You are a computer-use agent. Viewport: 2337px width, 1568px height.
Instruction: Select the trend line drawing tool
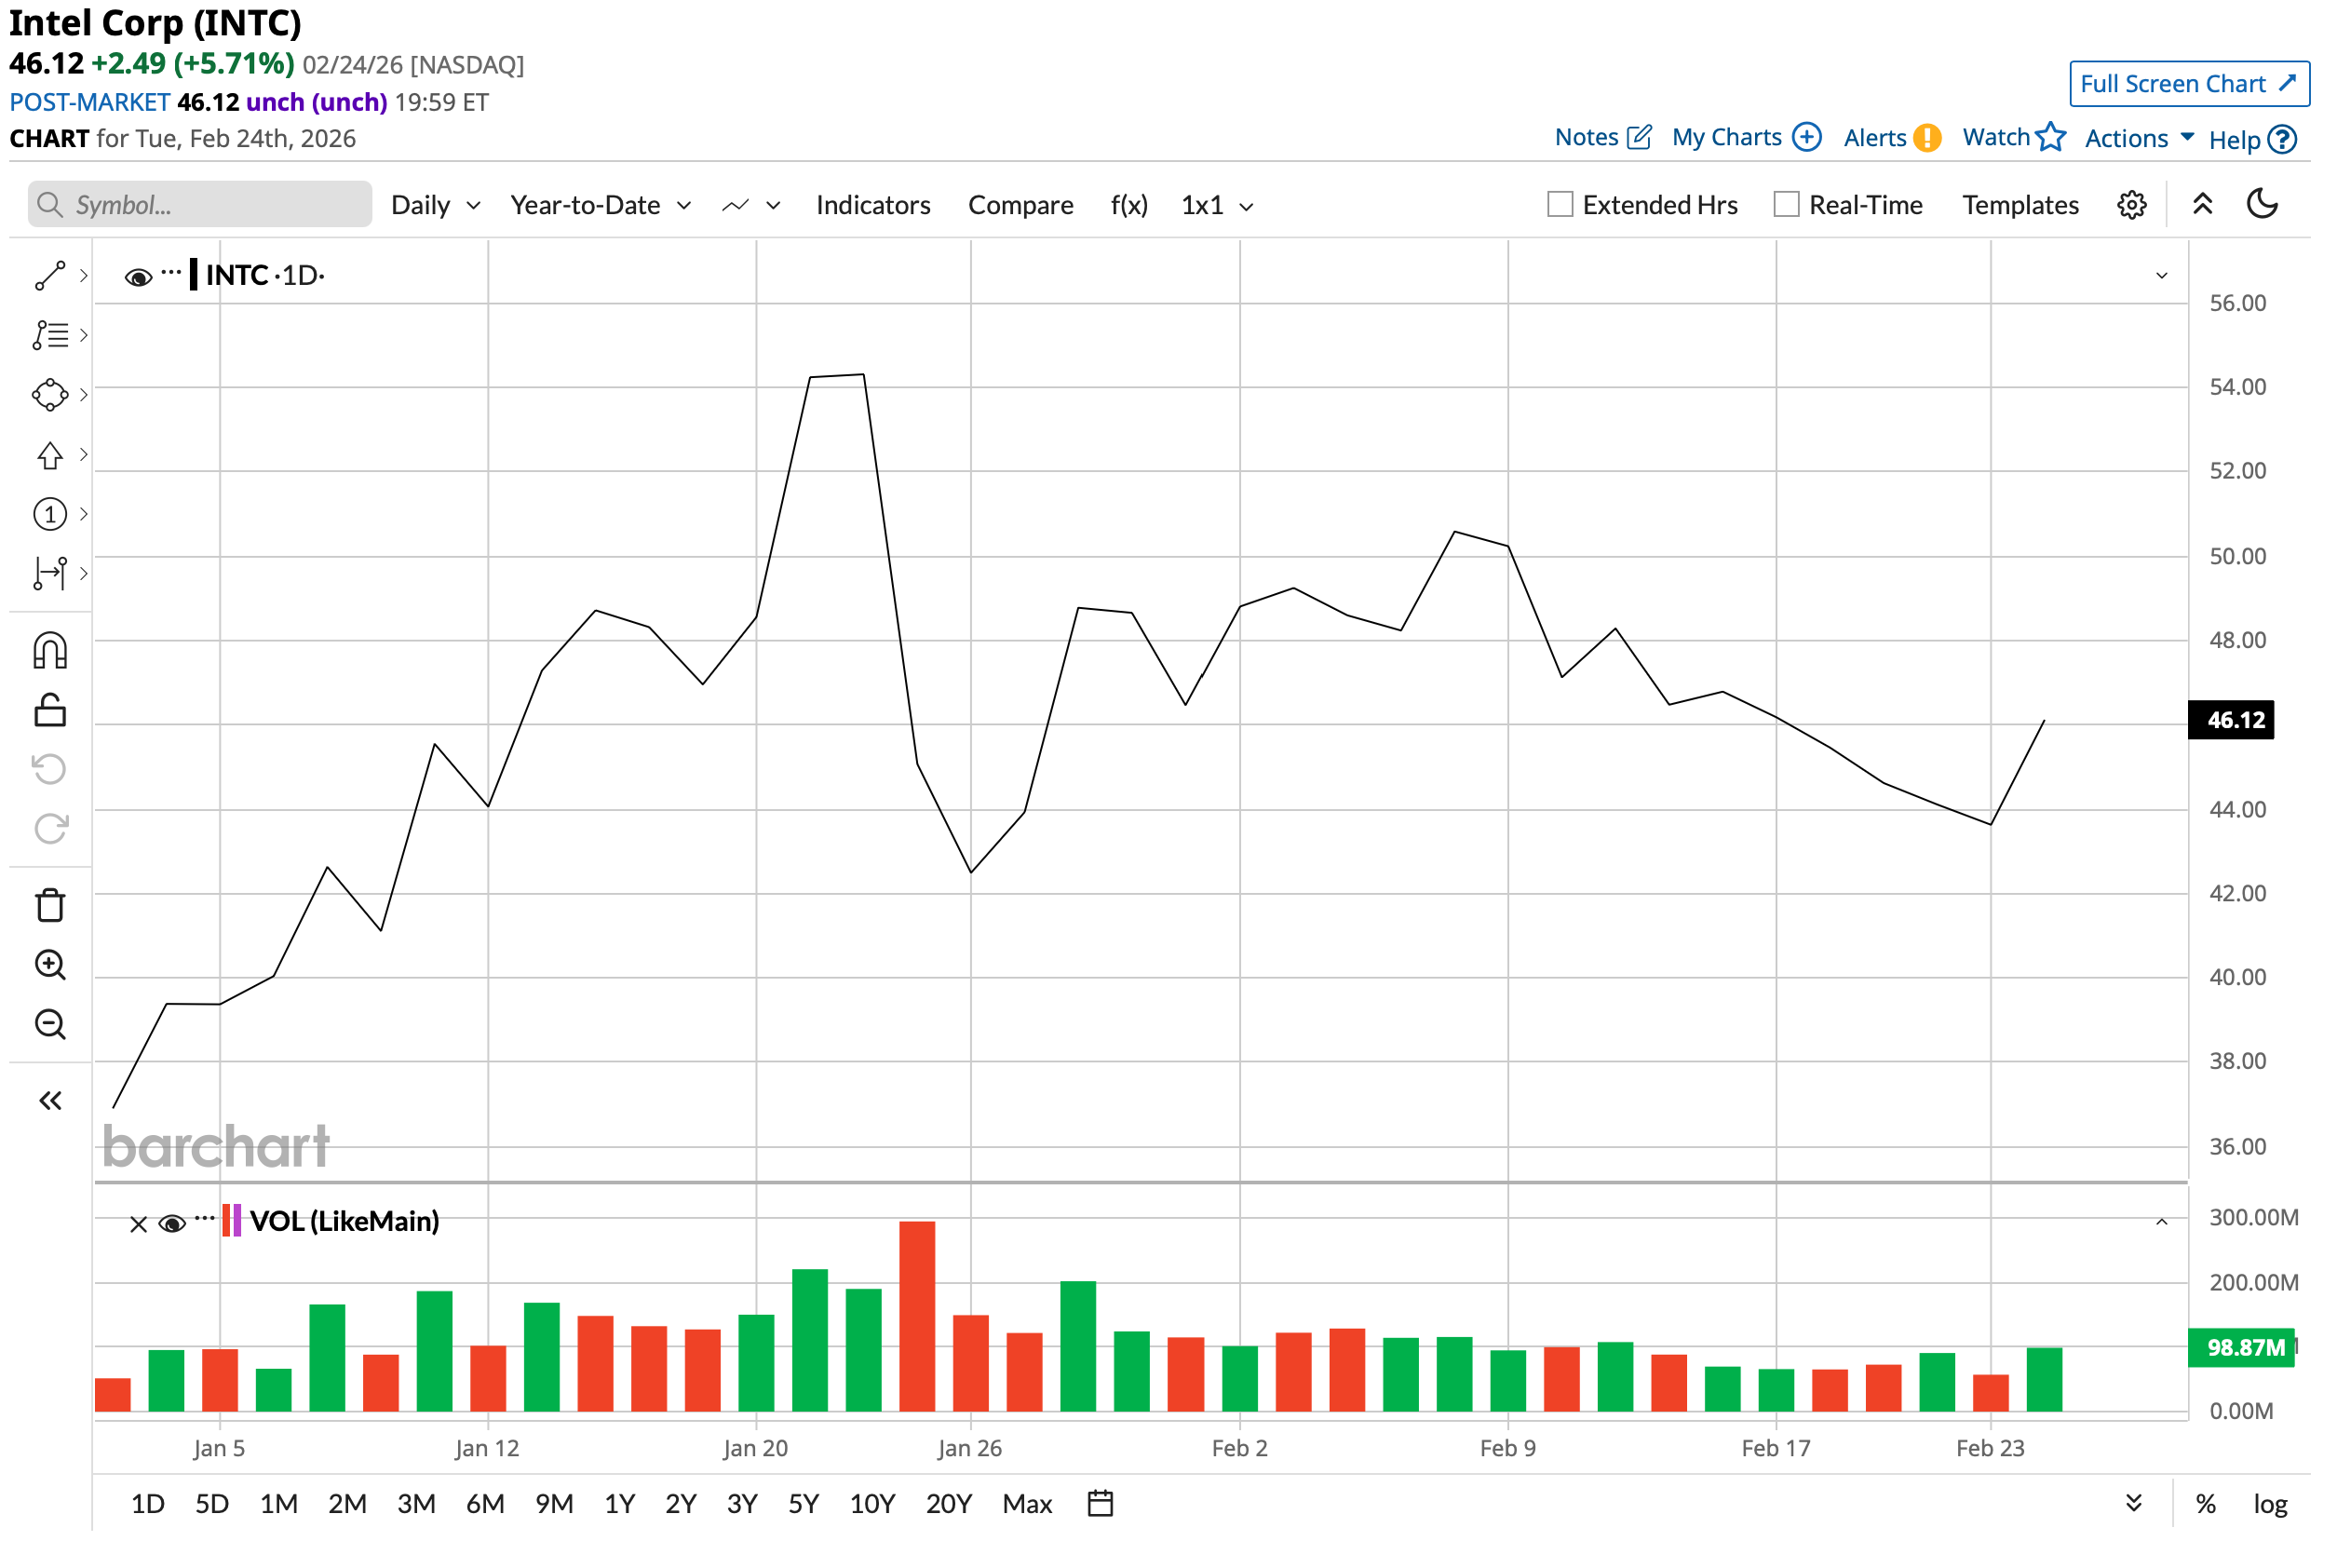point(50,276)
